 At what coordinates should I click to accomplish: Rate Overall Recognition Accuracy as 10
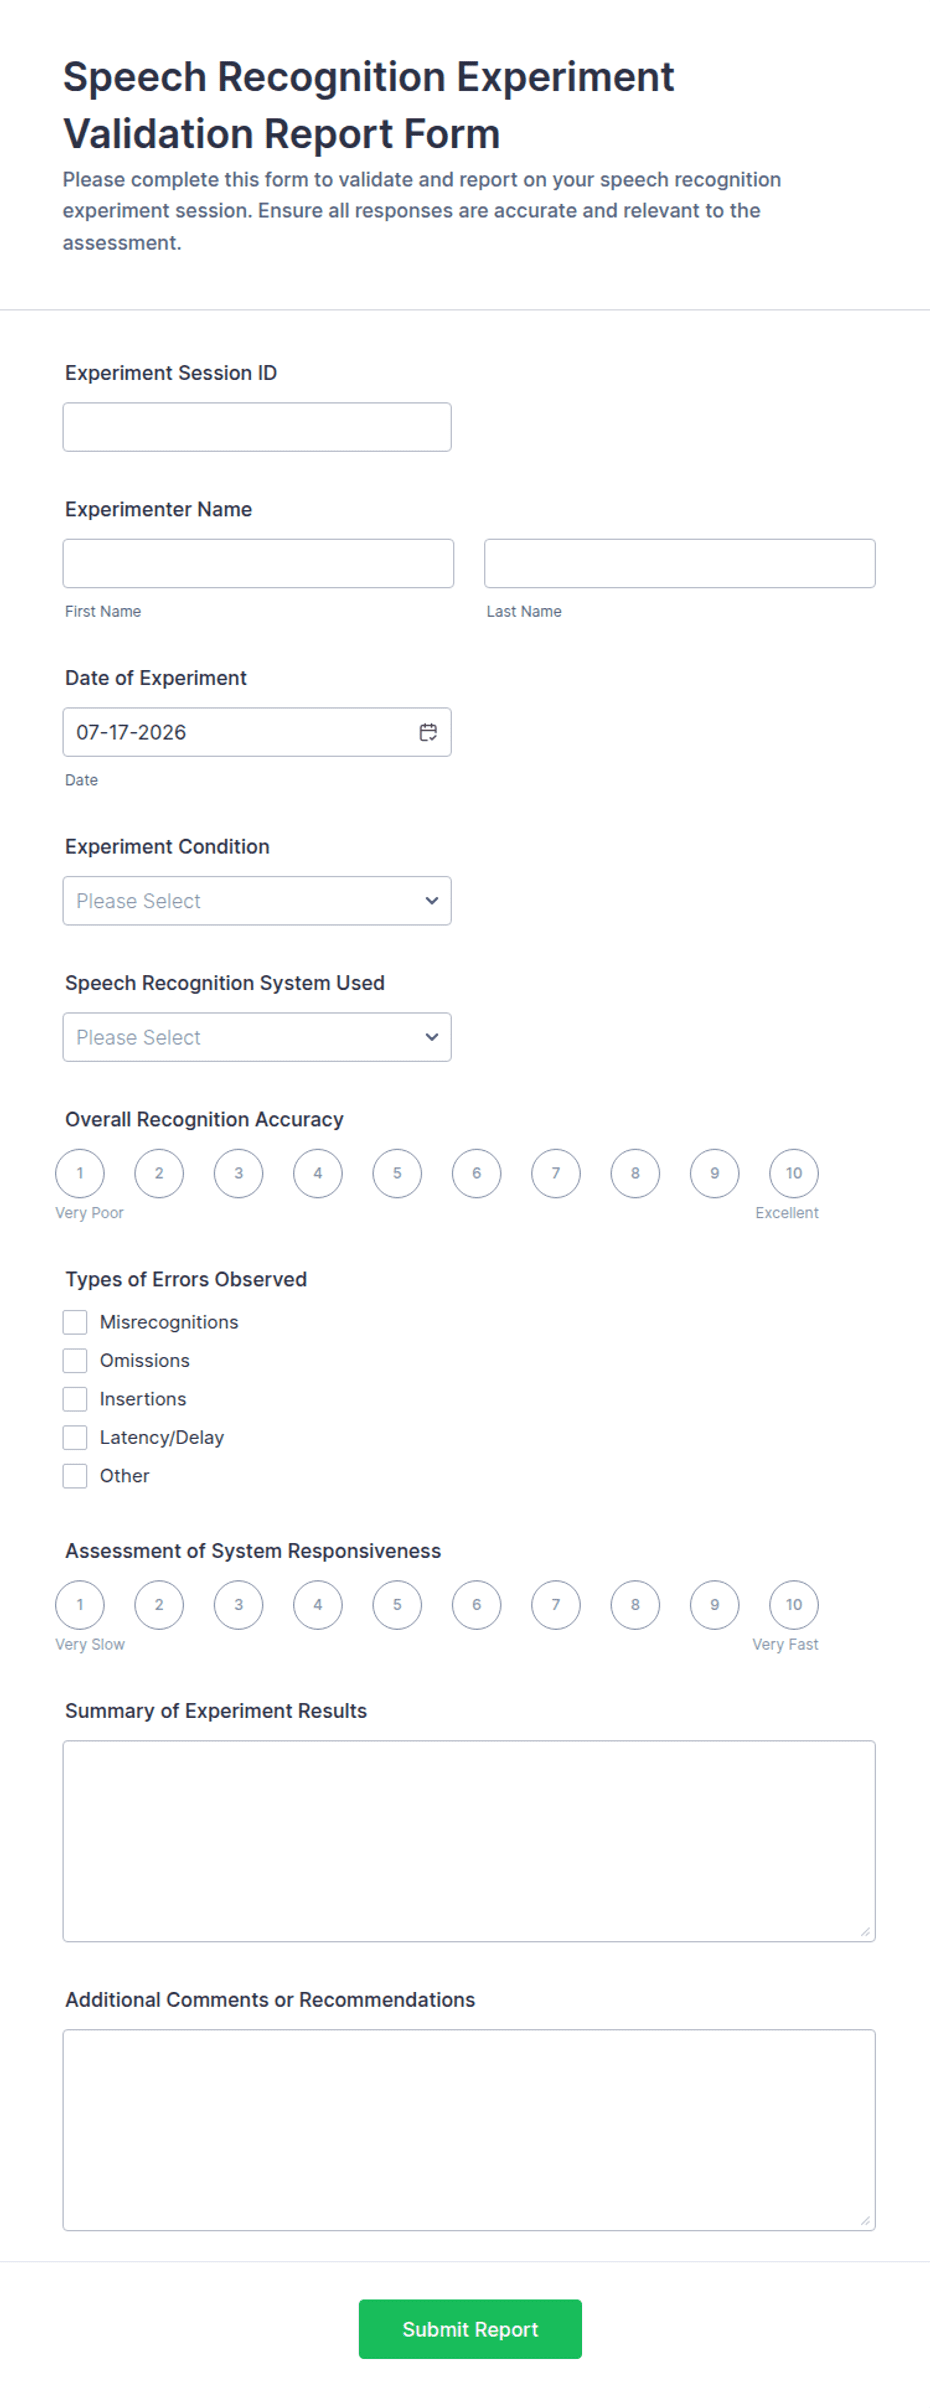(x=794, y=1173)
